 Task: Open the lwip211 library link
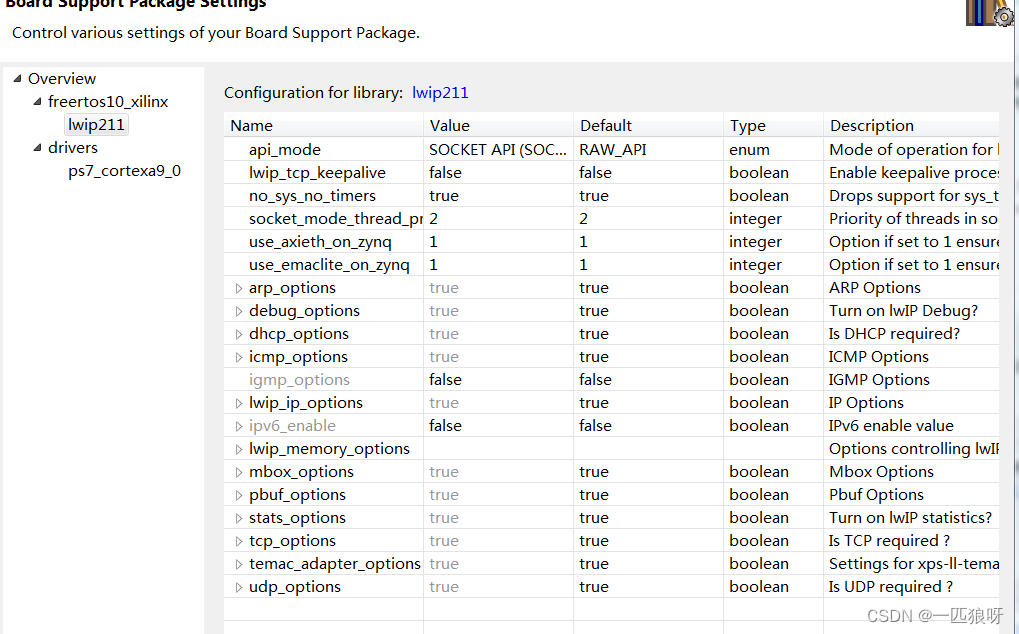439,92
